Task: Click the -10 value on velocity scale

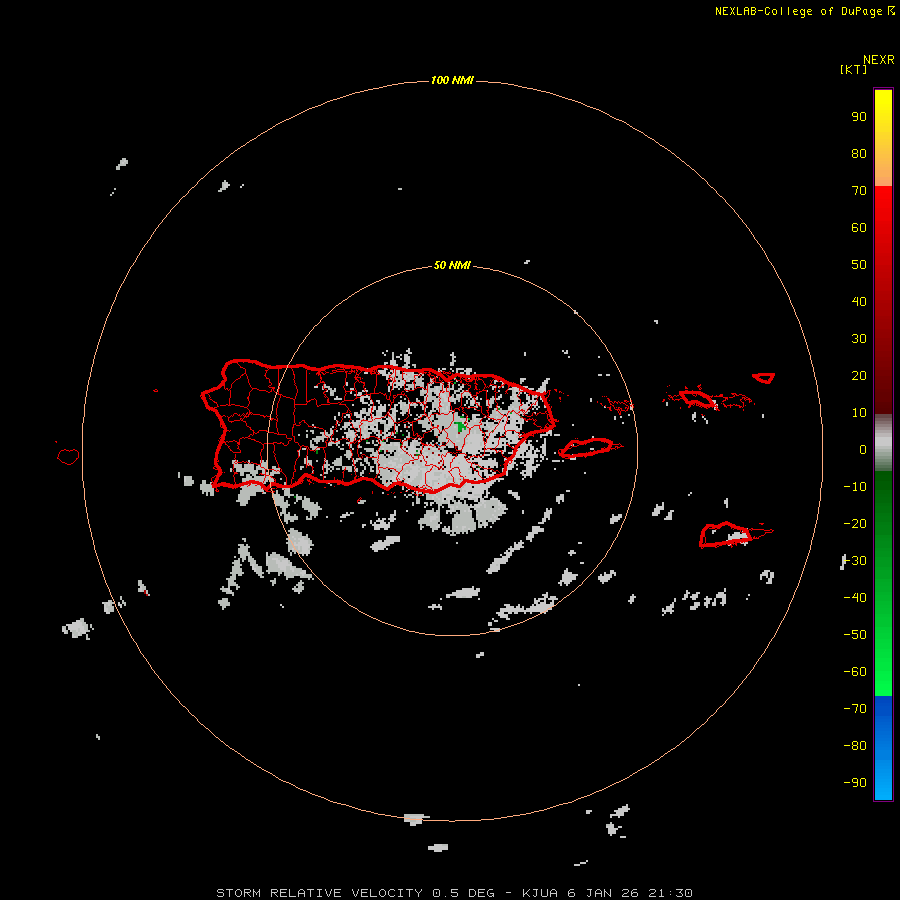Action: tap(855, 487)
